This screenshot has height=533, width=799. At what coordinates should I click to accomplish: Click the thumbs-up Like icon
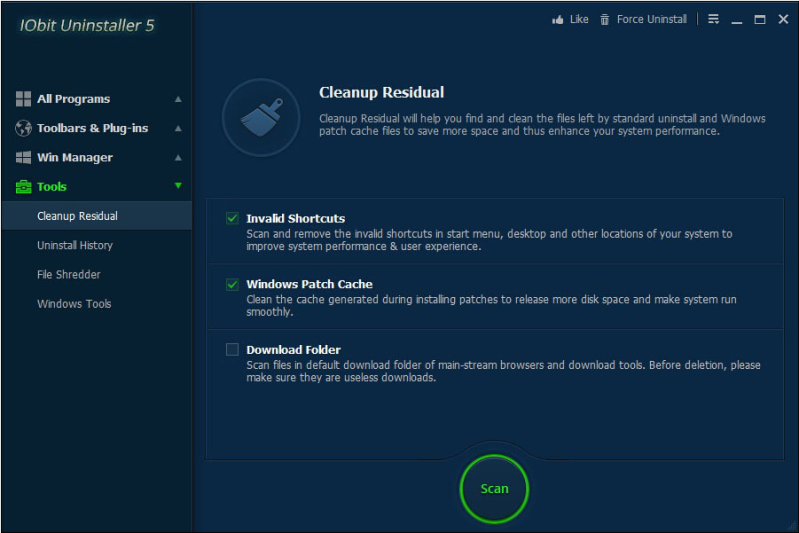557,20
